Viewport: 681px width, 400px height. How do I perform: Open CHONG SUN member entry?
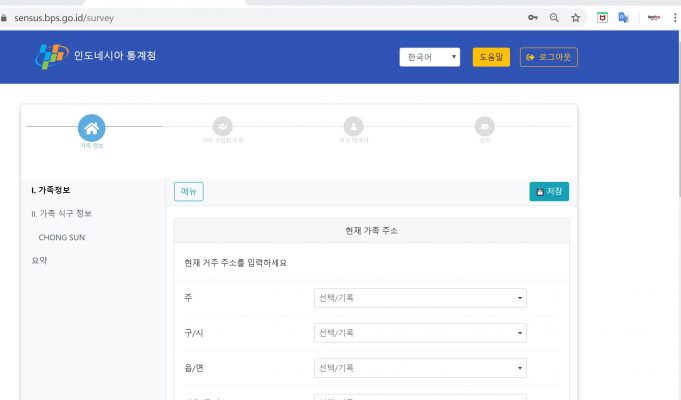(x=60, y=237)
